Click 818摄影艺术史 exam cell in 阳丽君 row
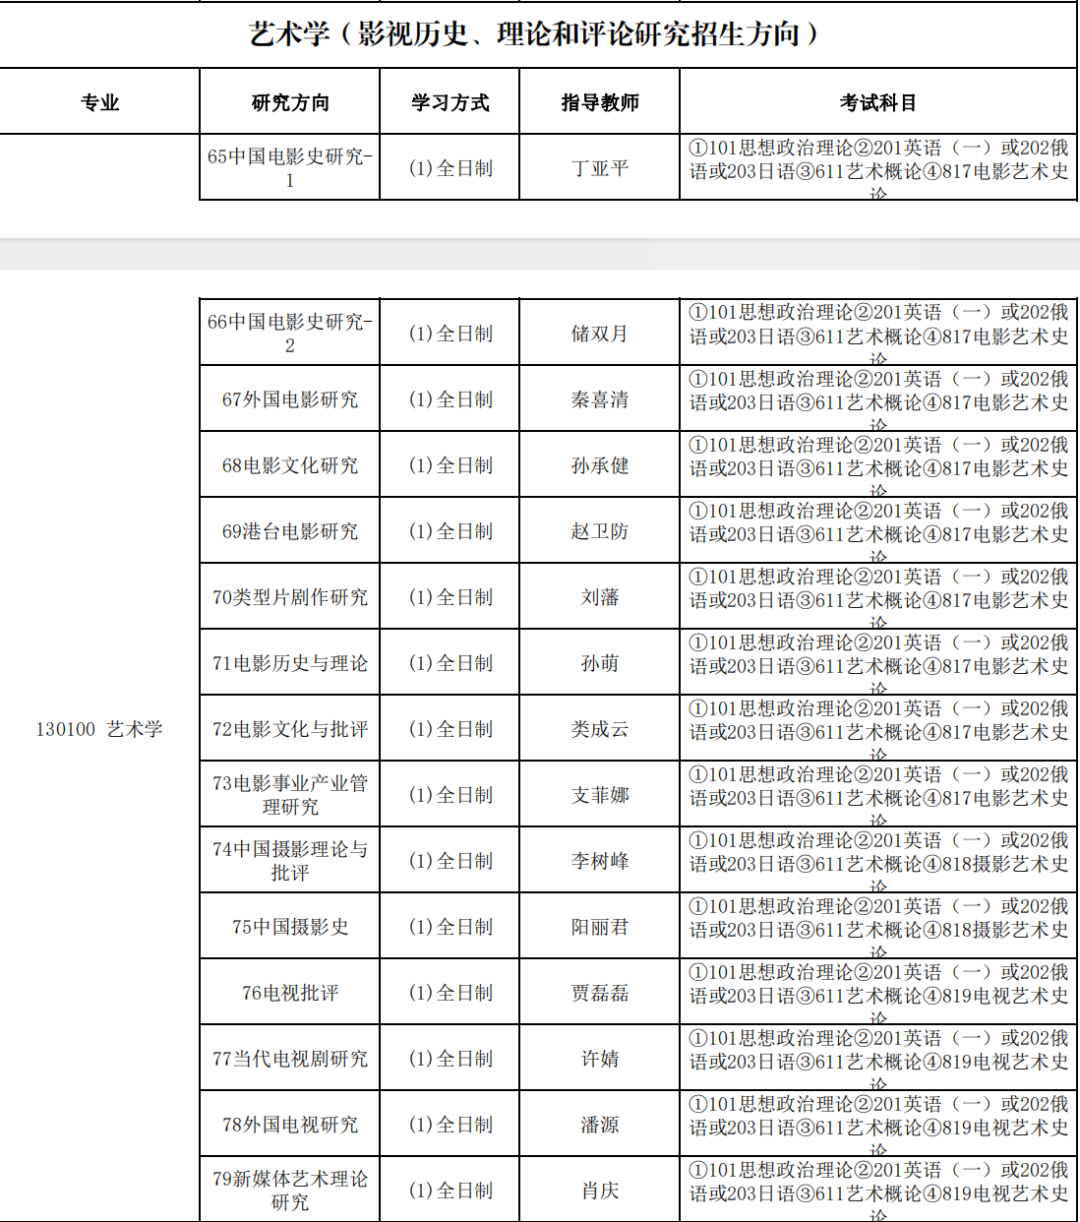Image resolution: width=1080 pixels, height=1222 pixels. coord(878,927)
